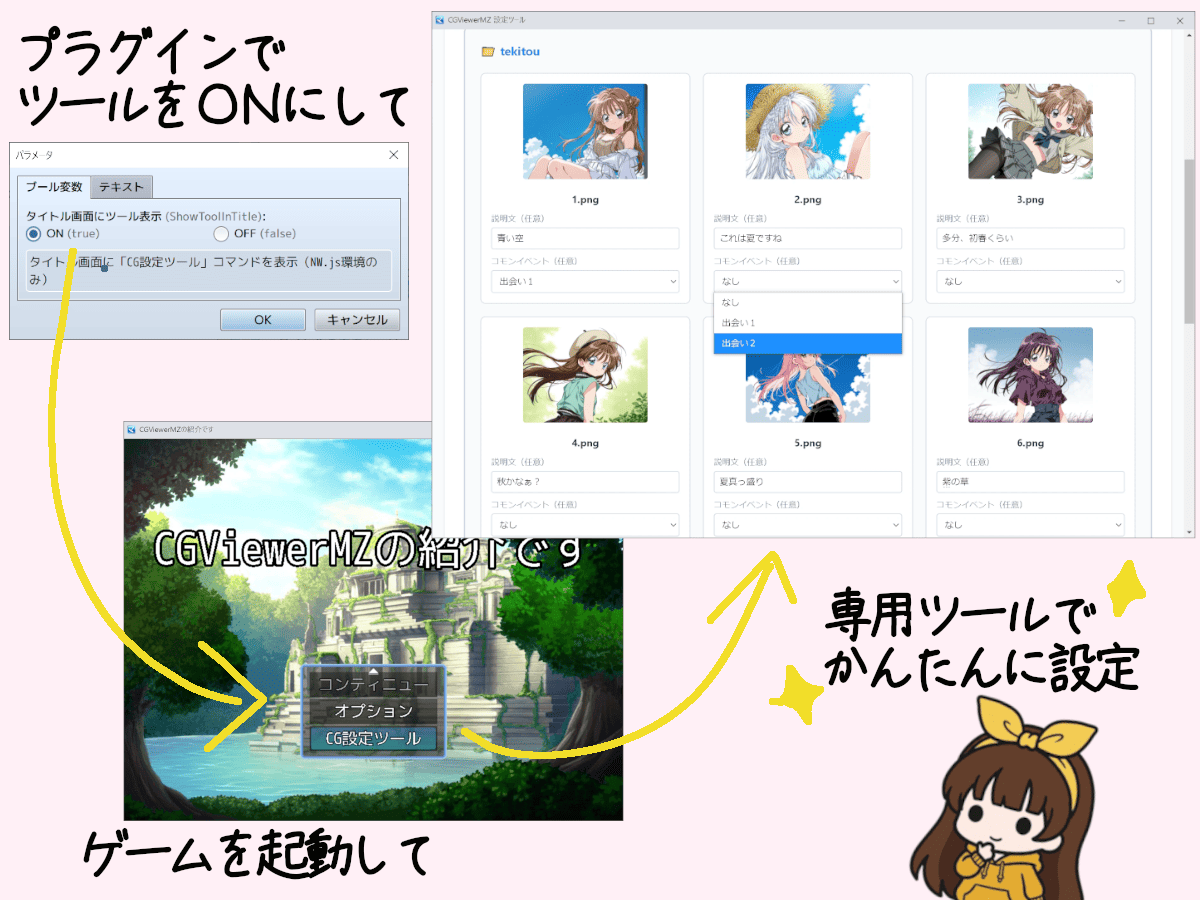Open the 2.png thumbnail image
This screenshot has width=1200, height=900.
[808, 131]
